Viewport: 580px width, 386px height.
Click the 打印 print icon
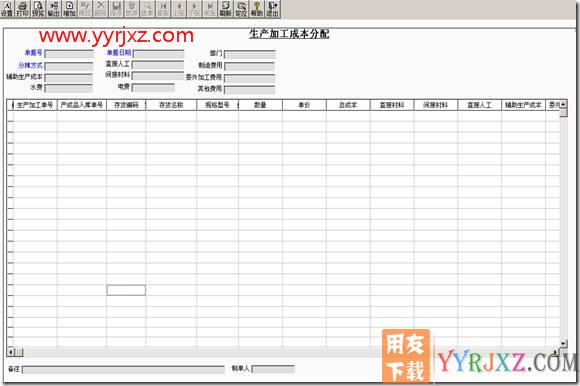click(x=23, y=9)
